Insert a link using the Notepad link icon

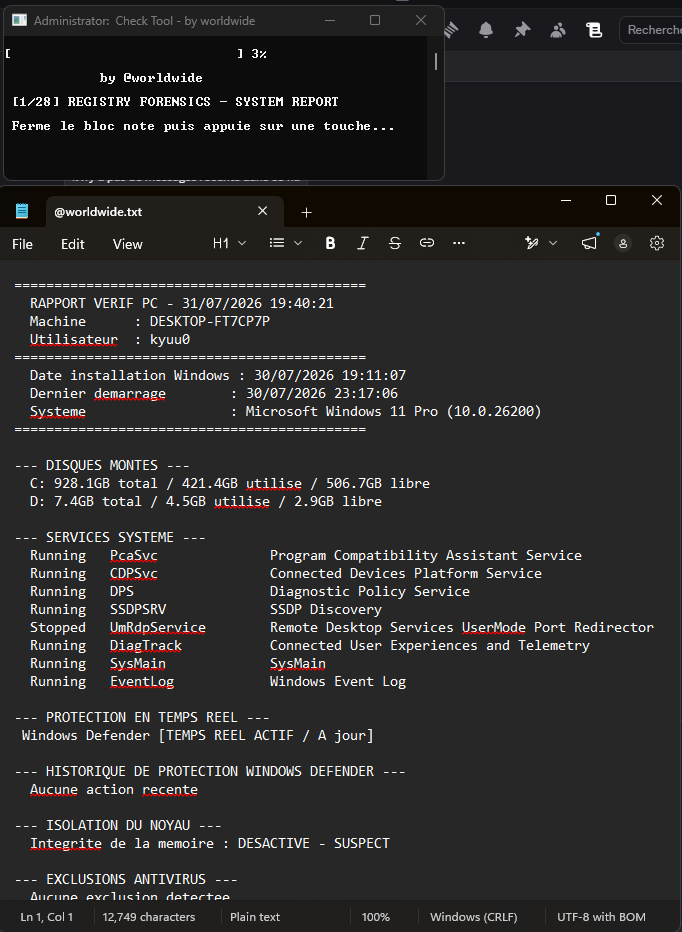pos(427,243)
